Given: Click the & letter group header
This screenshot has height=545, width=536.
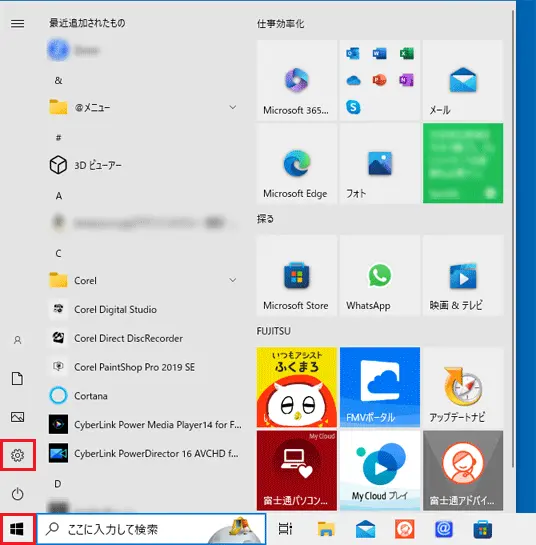Looking at the screenshot, I should click(58, 81).
